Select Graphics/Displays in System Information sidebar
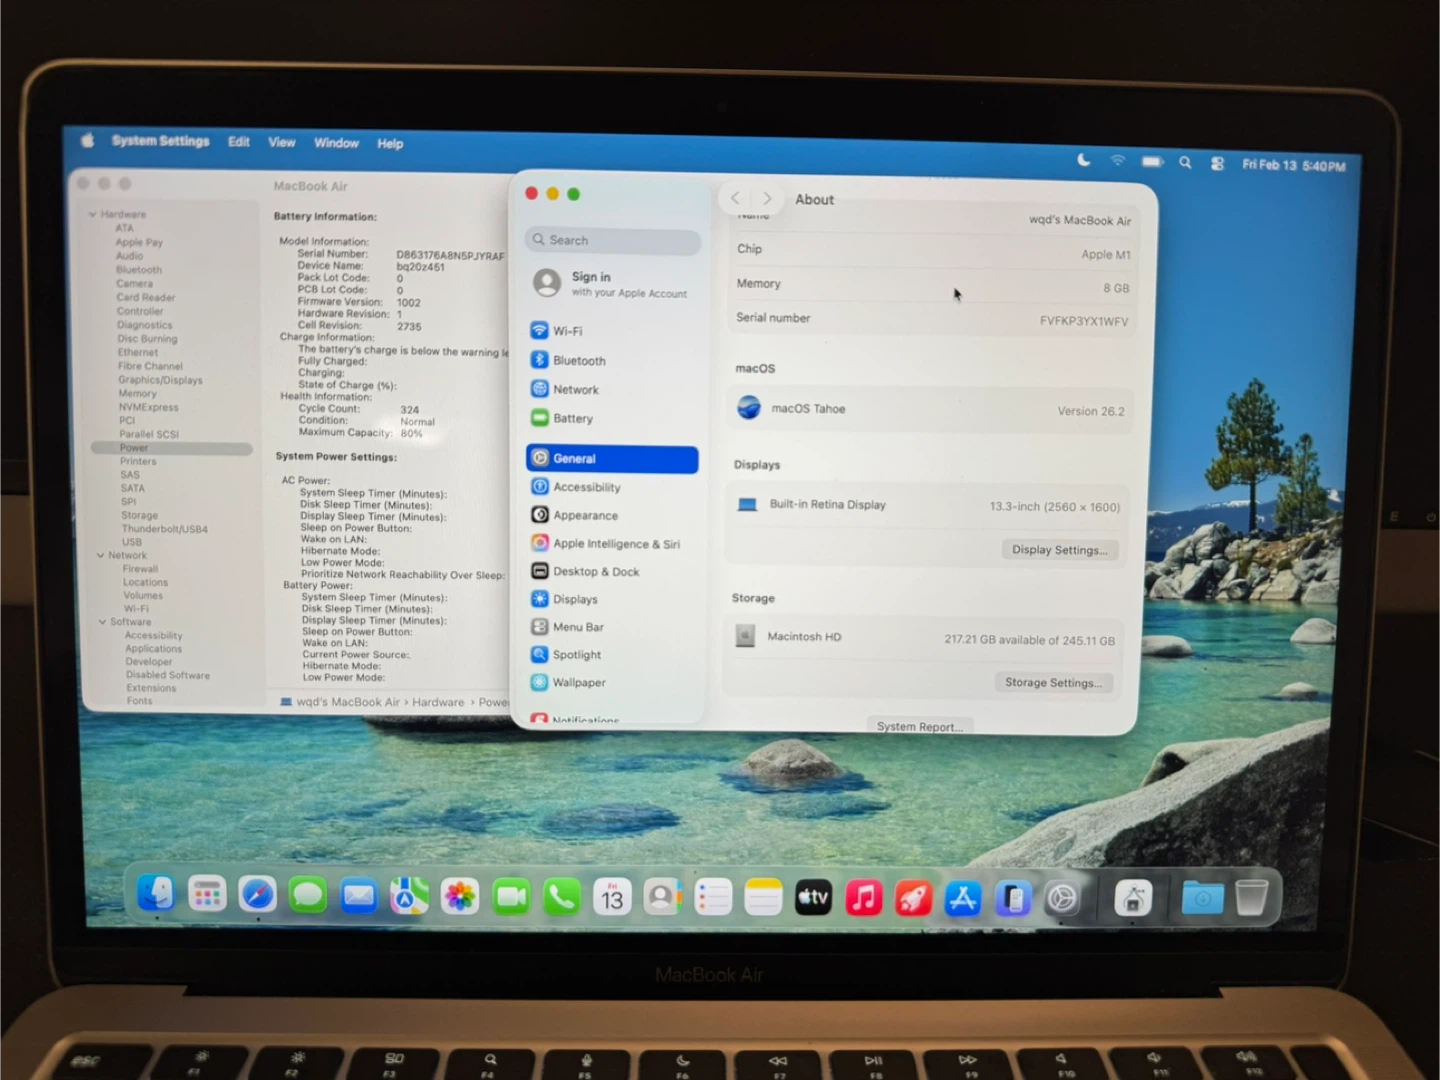Image resolution: width=1440 pixels, height=1080 pixels. pos(160,380)
